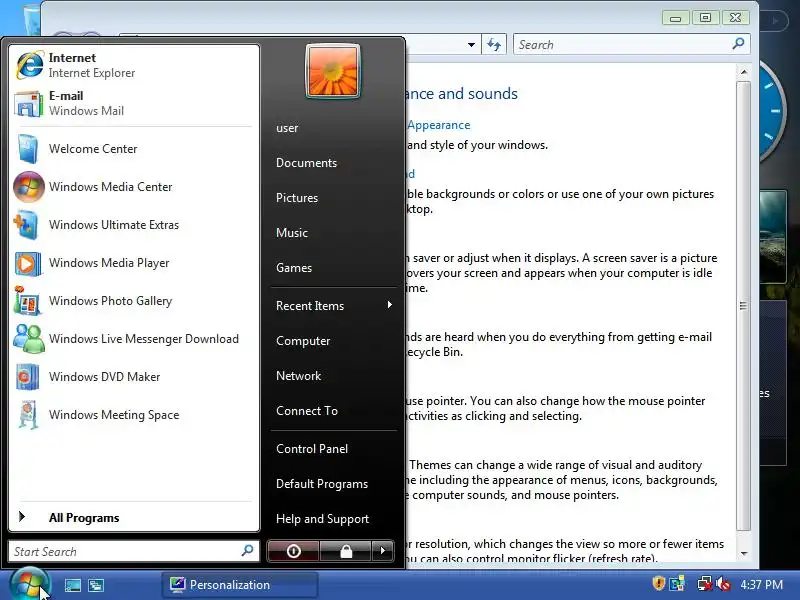Launch Windows Media Center icon
This screenshot has width=800, height=600.
point(29,187)
